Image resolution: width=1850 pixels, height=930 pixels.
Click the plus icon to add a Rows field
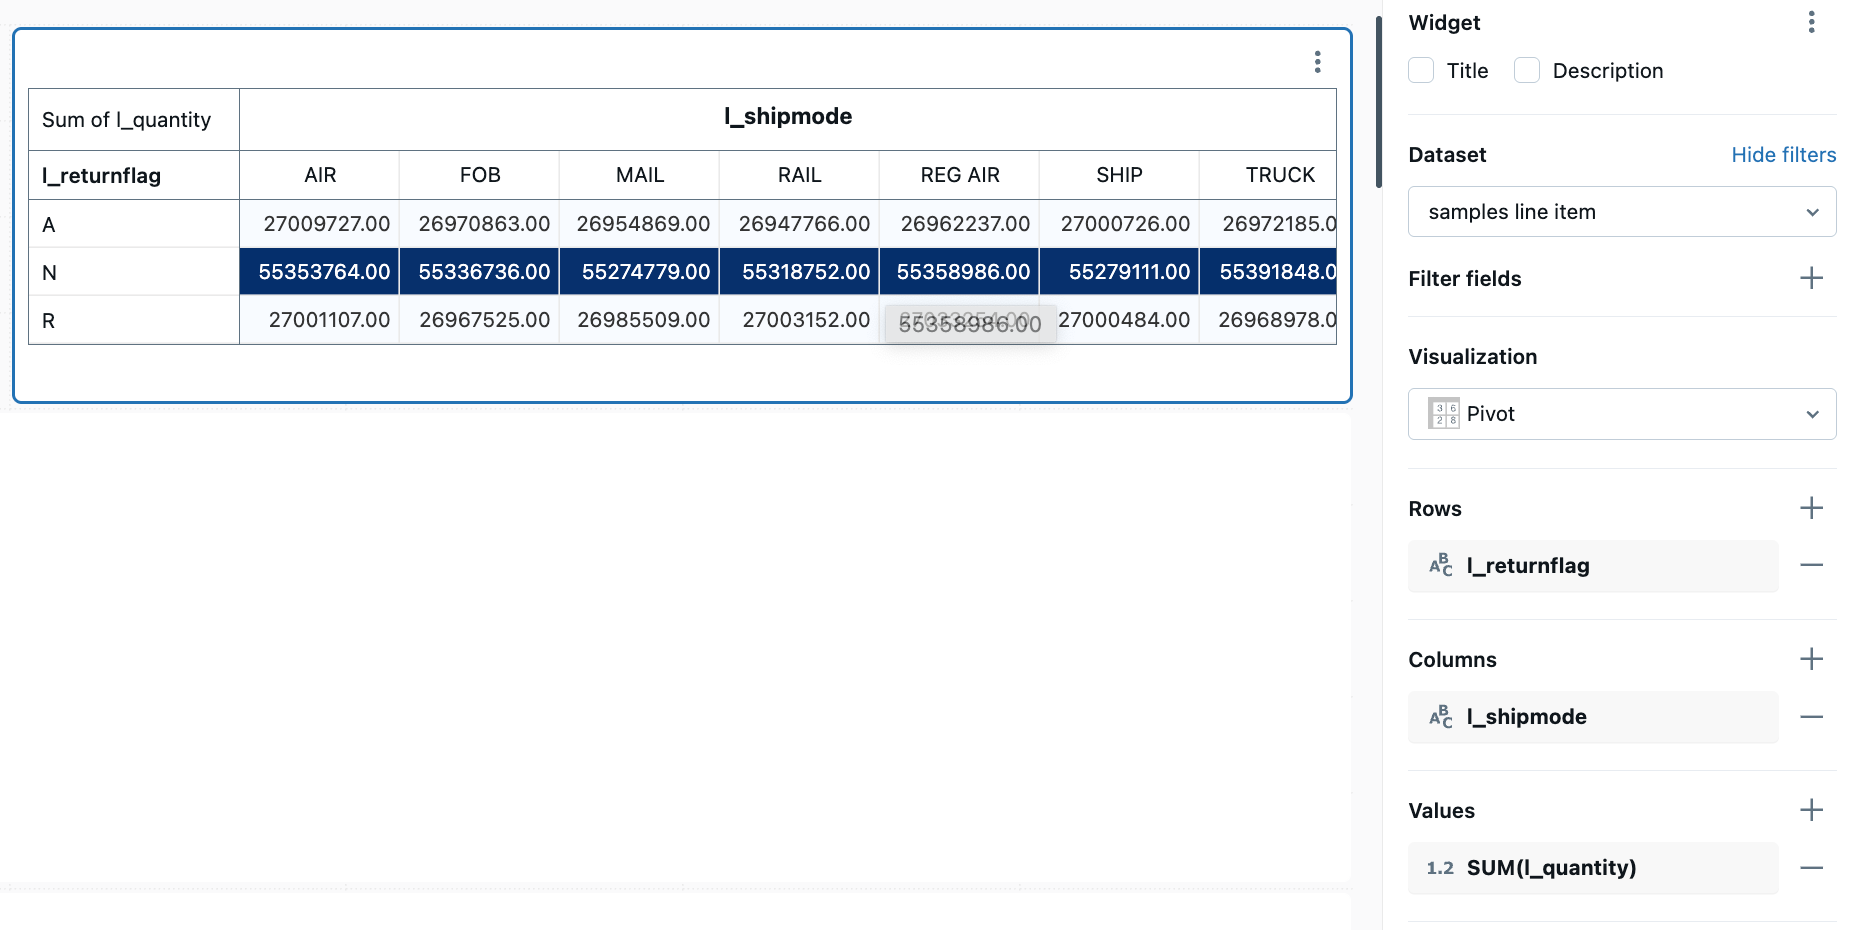coord(1811,508)
